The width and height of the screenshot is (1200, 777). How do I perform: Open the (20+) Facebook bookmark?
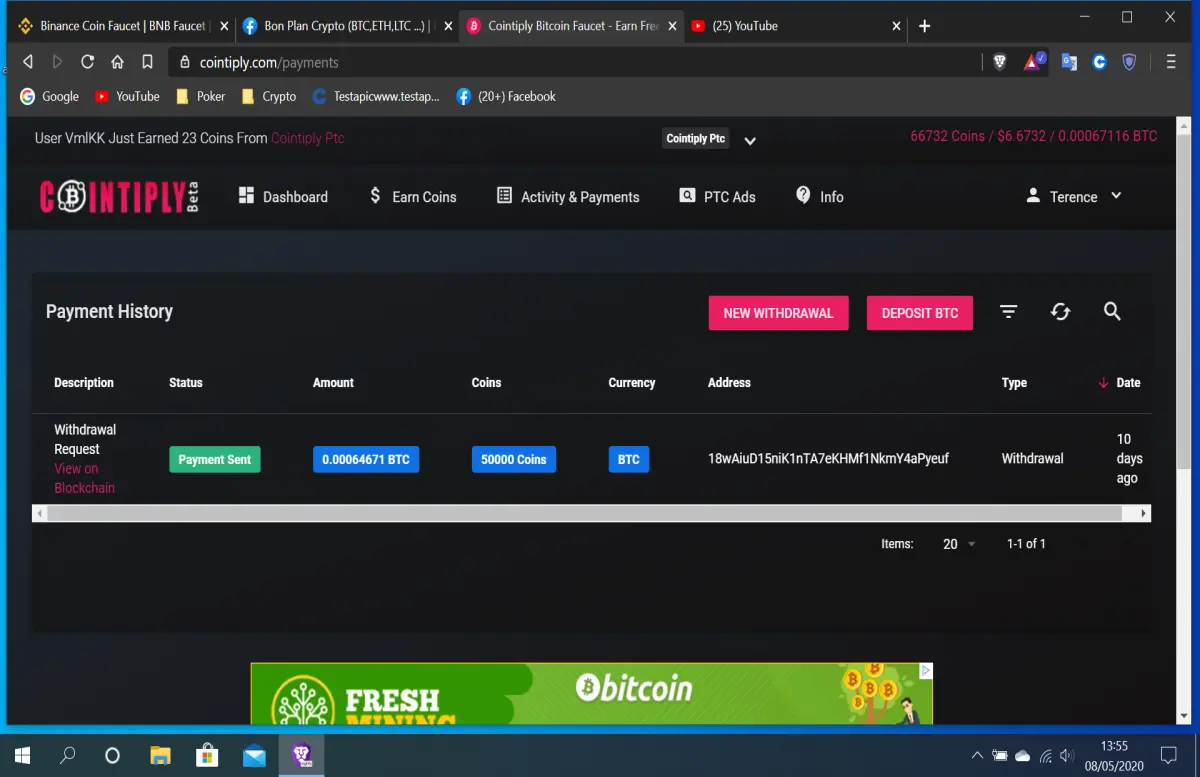(x=506, y=97)
